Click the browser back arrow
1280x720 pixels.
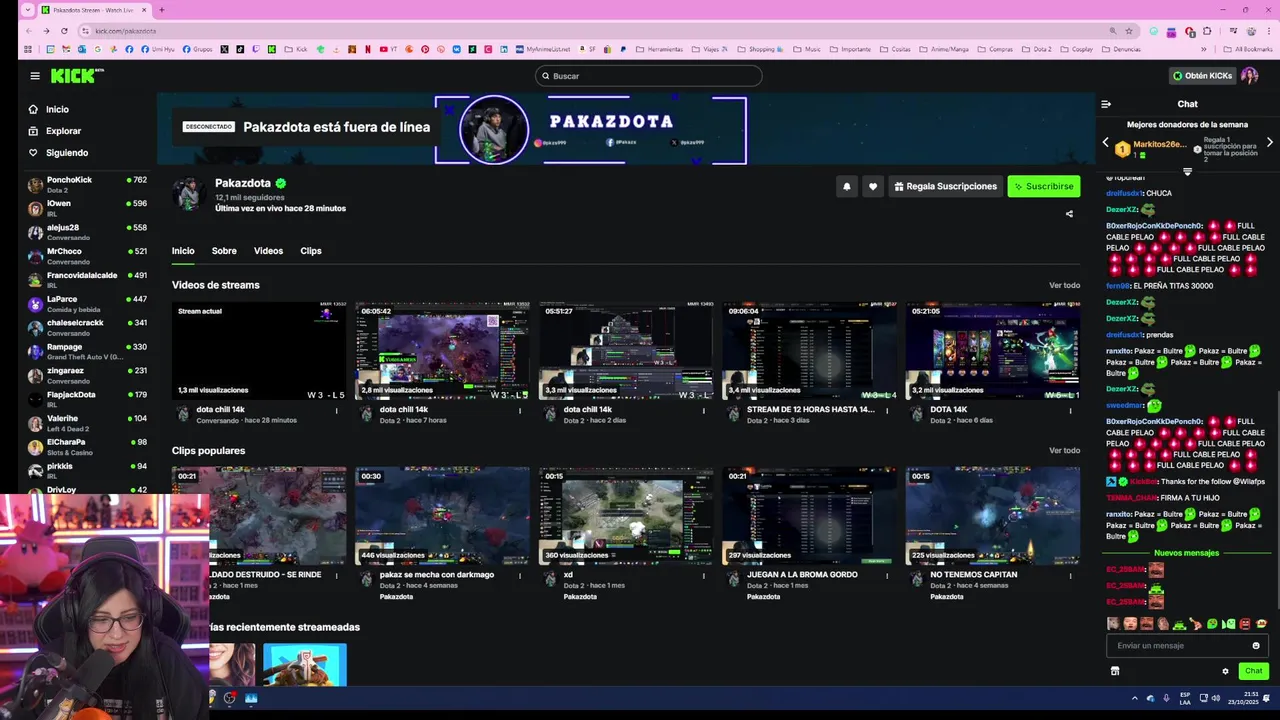(29, 31)
